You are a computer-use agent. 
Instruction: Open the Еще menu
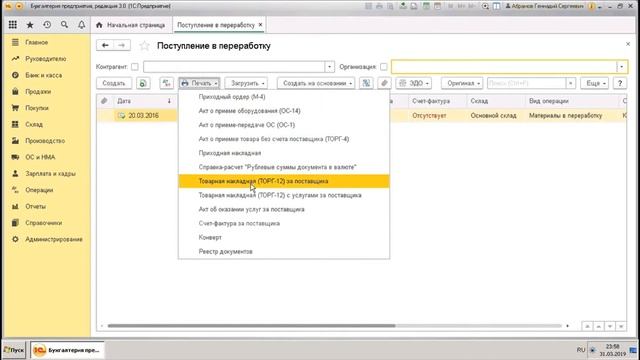pos(595,83)
